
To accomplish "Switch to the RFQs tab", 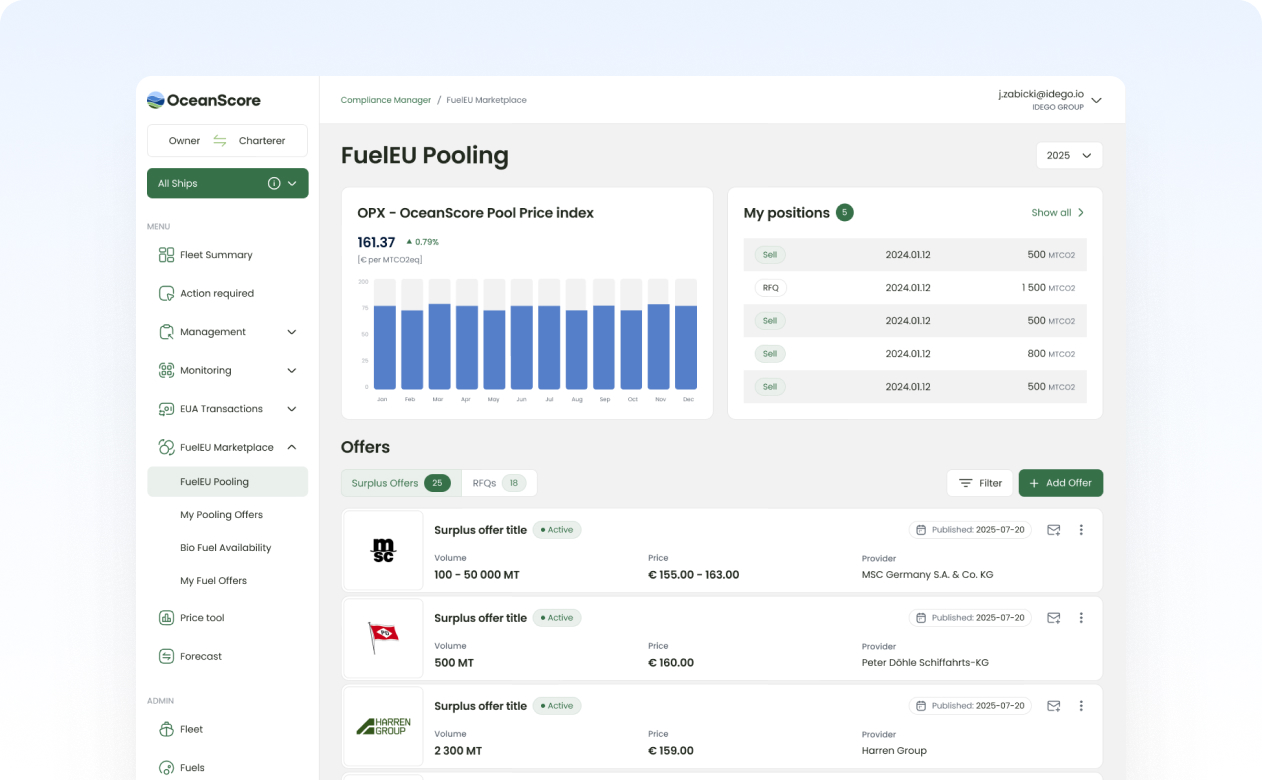I will point(499,483).
